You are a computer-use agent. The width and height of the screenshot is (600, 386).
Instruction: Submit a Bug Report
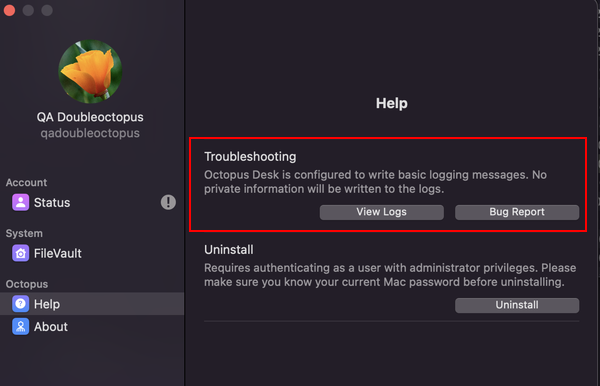(517, 212)
